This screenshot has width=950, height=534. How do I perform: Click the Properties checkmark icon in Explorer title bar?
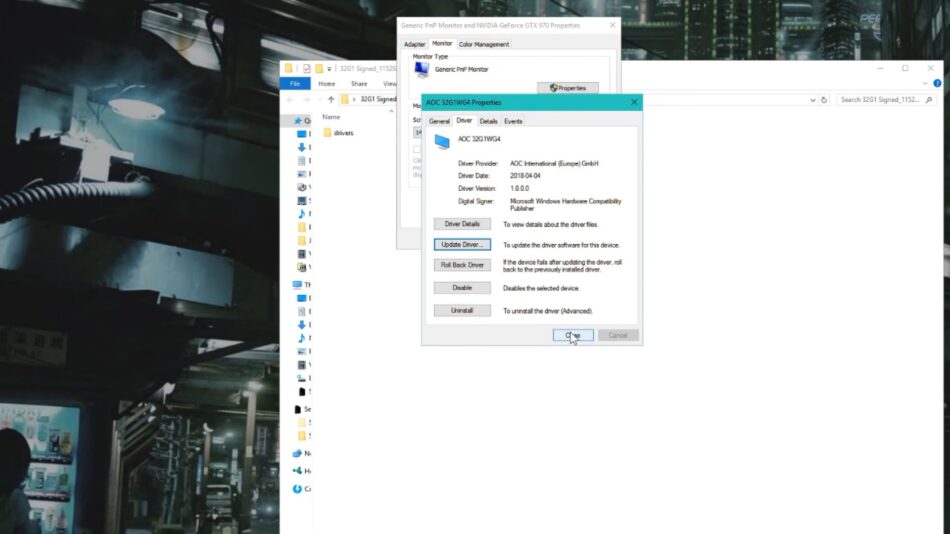(307, 68)
